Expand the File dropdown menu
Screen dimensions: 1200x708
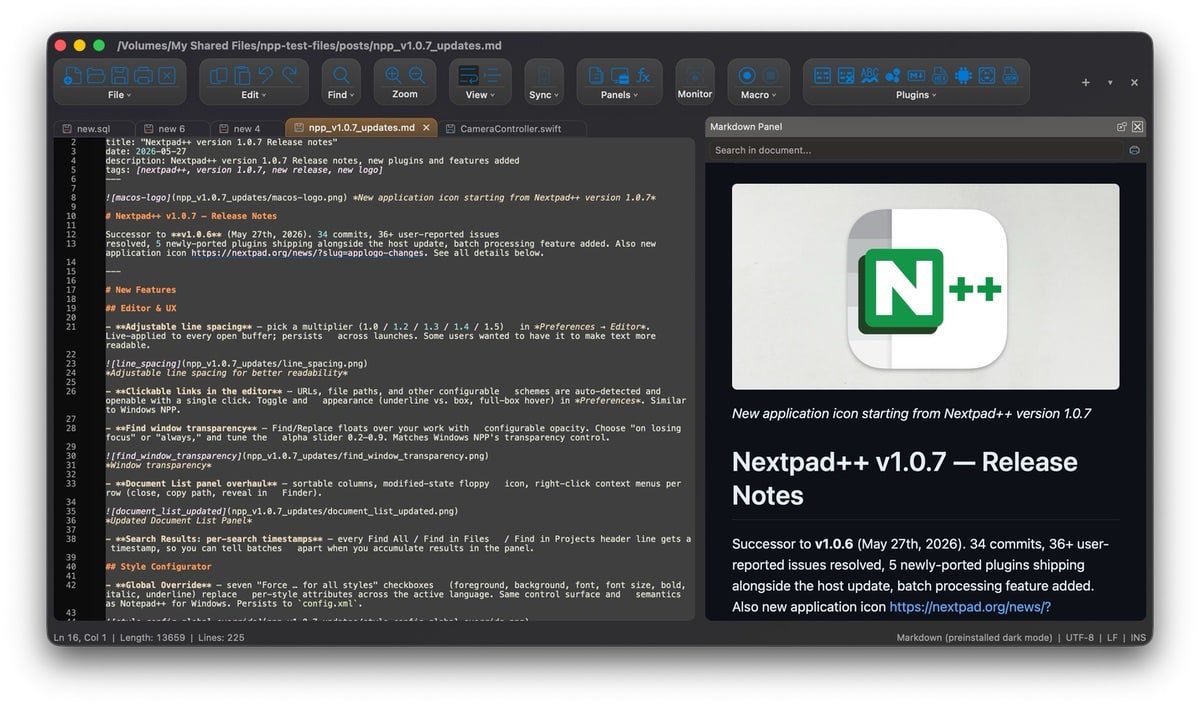tap(119, 95)
